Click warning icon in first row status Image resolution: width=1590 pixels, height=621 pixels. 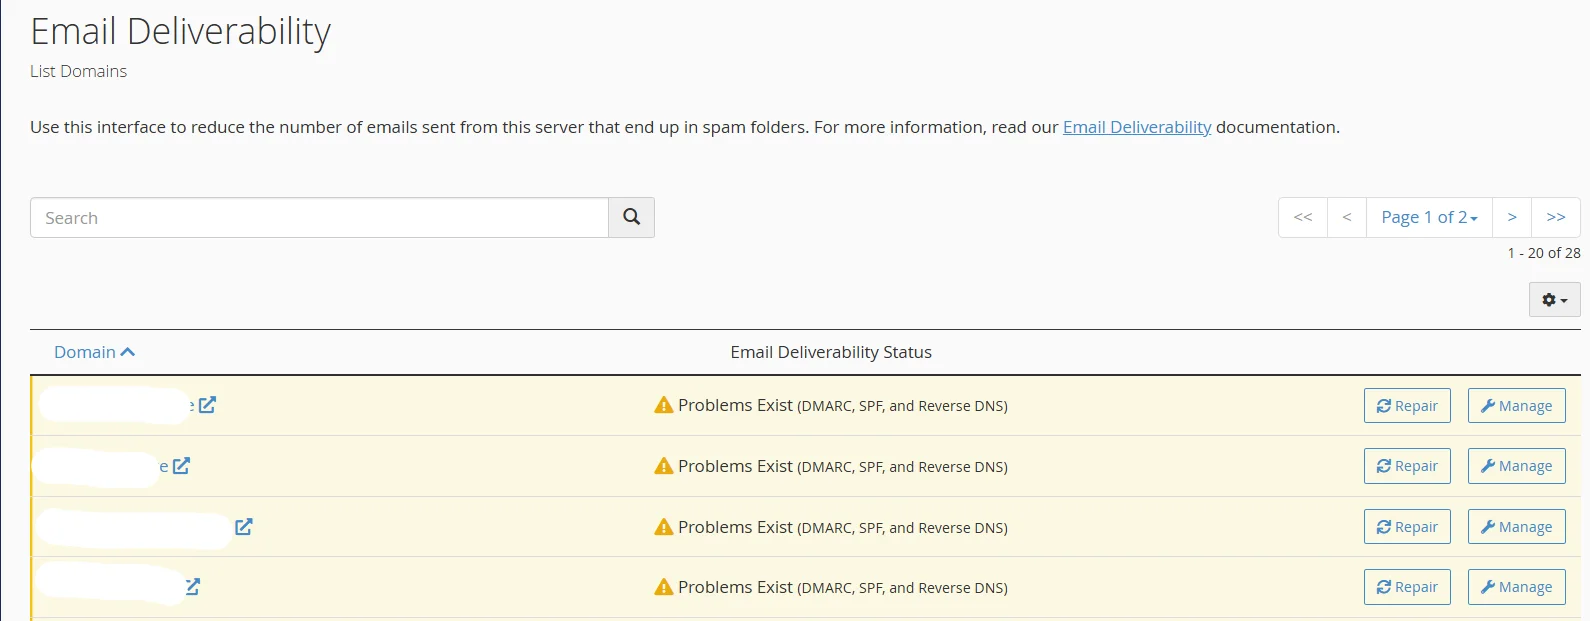pyautogui.click(x=663, y=405)
